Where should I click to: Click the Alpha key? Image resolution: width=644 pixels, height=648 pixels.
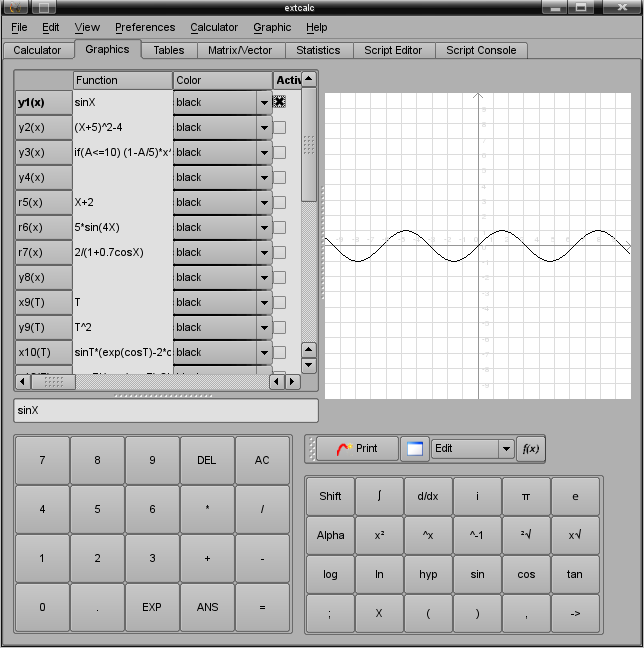[x=330, y=535]
